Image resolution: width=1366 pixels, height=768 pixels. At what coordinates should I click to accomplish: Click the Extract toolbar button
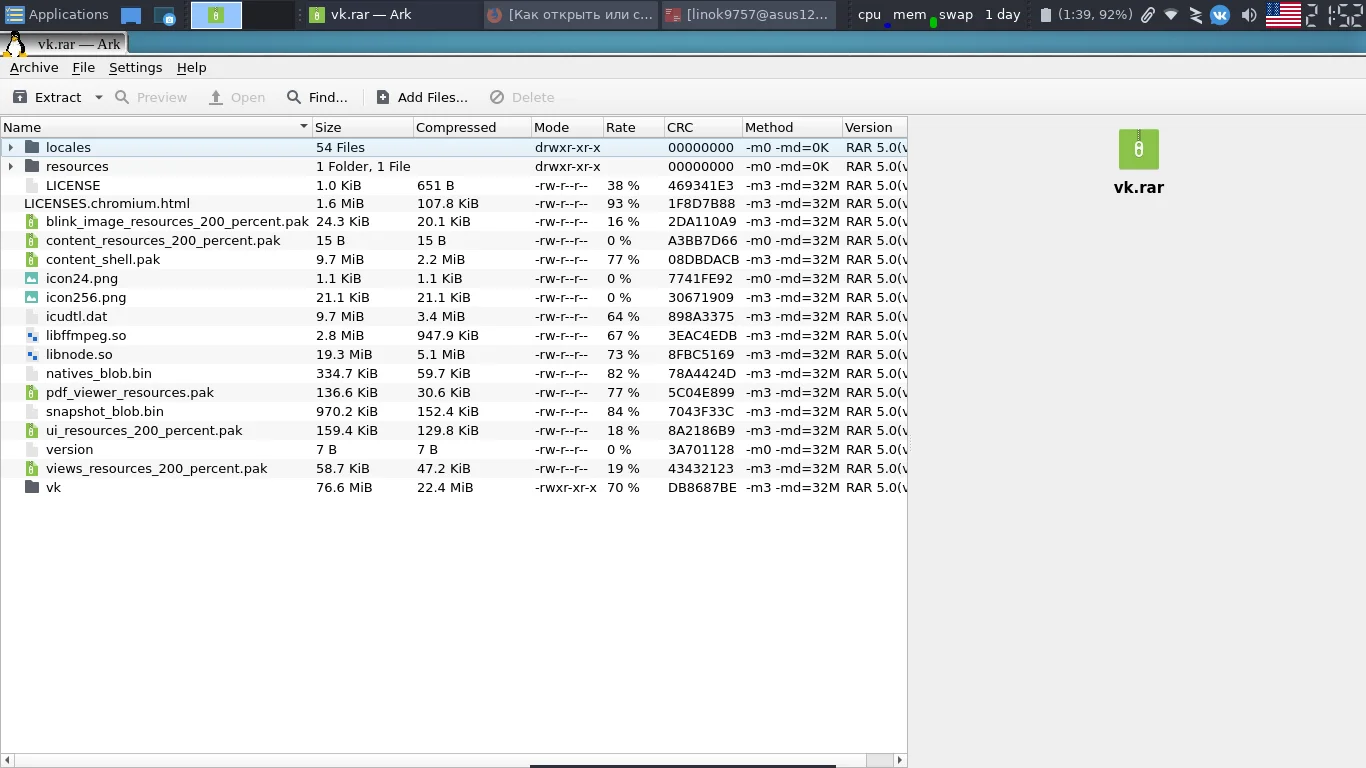pyautogui.click(x=47, y=97)
